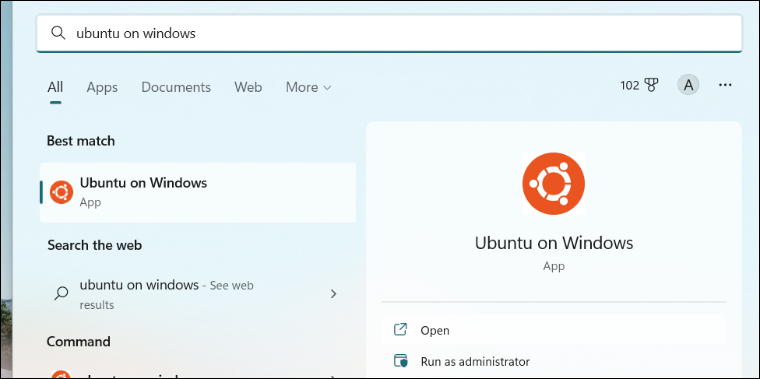The width and height of the screenshot is (760, 379).
Task: Click Open in the details pane
Action: click(x=554, y=330)
